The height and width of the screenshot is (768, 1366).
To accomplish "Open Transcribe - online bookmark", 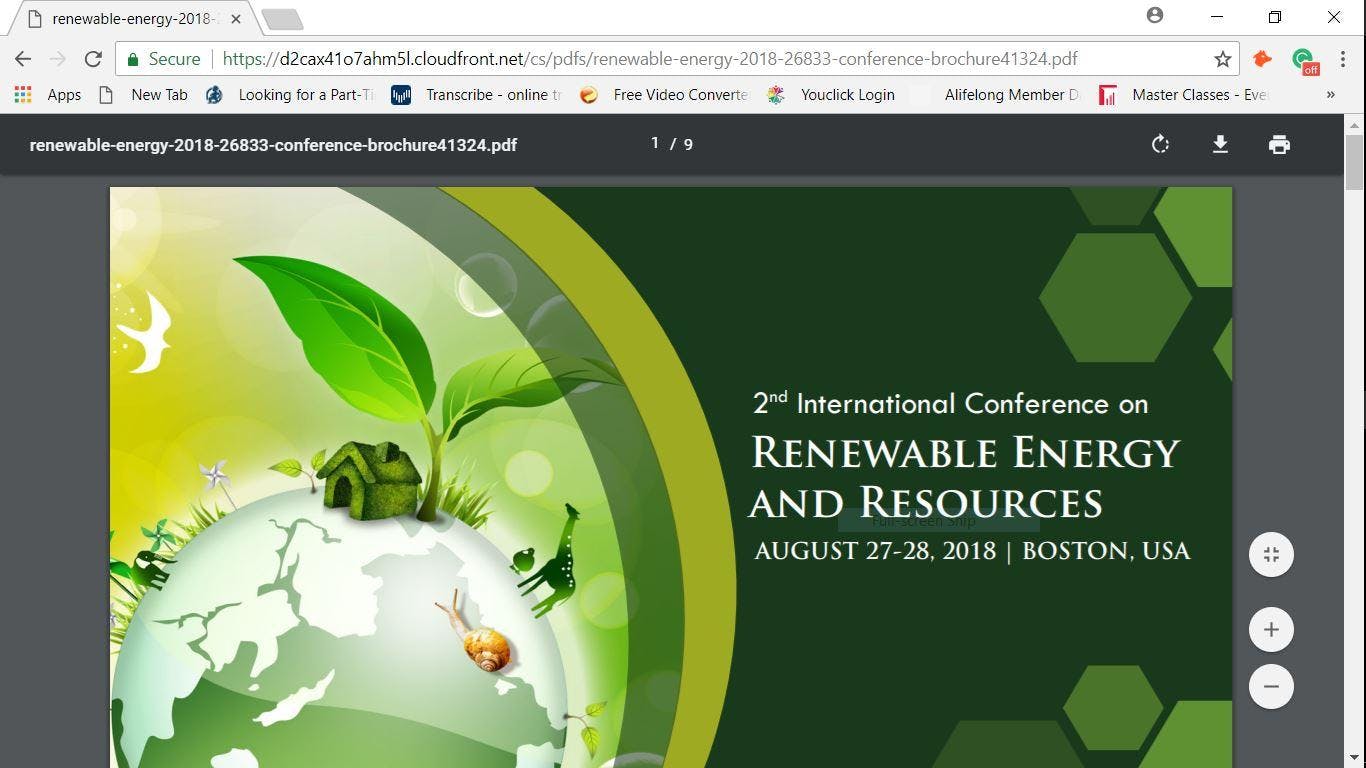I will (x=476, y=95).
